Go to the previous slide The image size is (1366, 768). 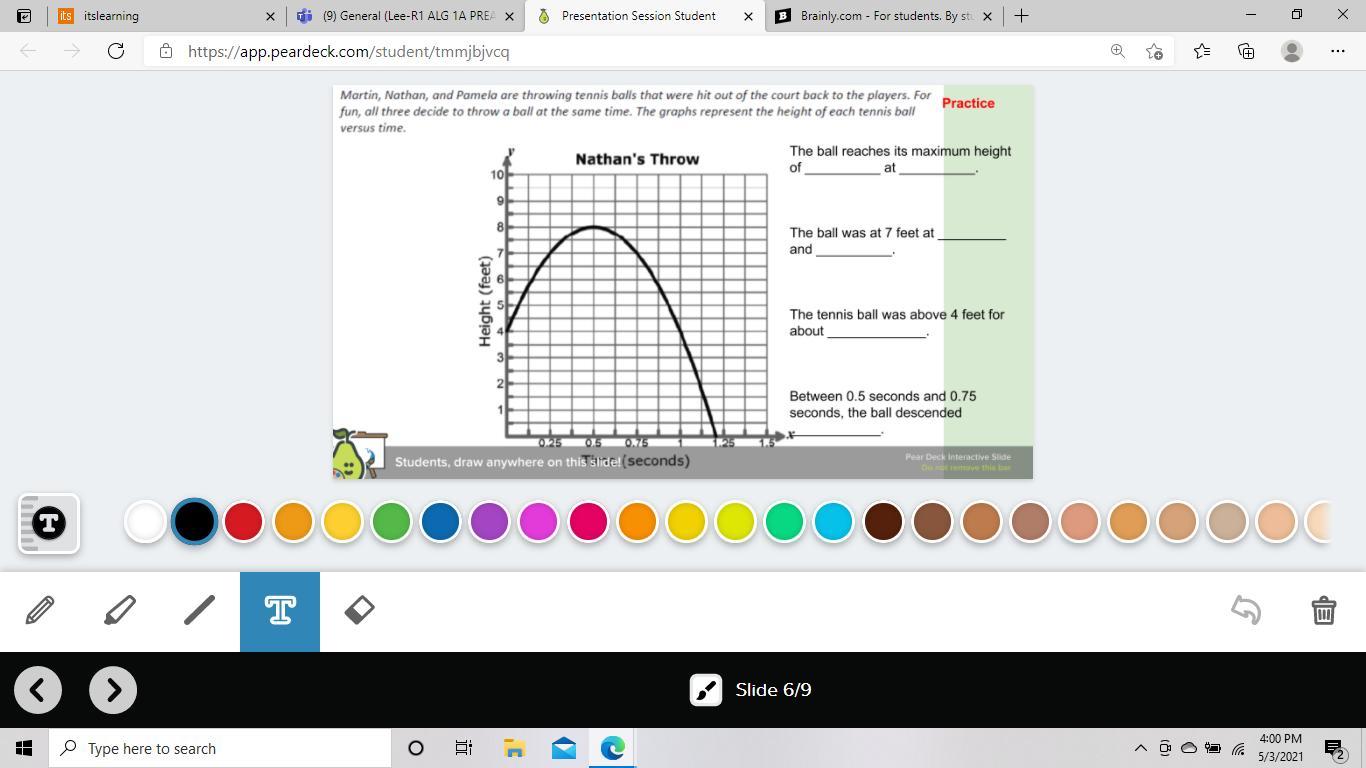click(x=38, y=690)
